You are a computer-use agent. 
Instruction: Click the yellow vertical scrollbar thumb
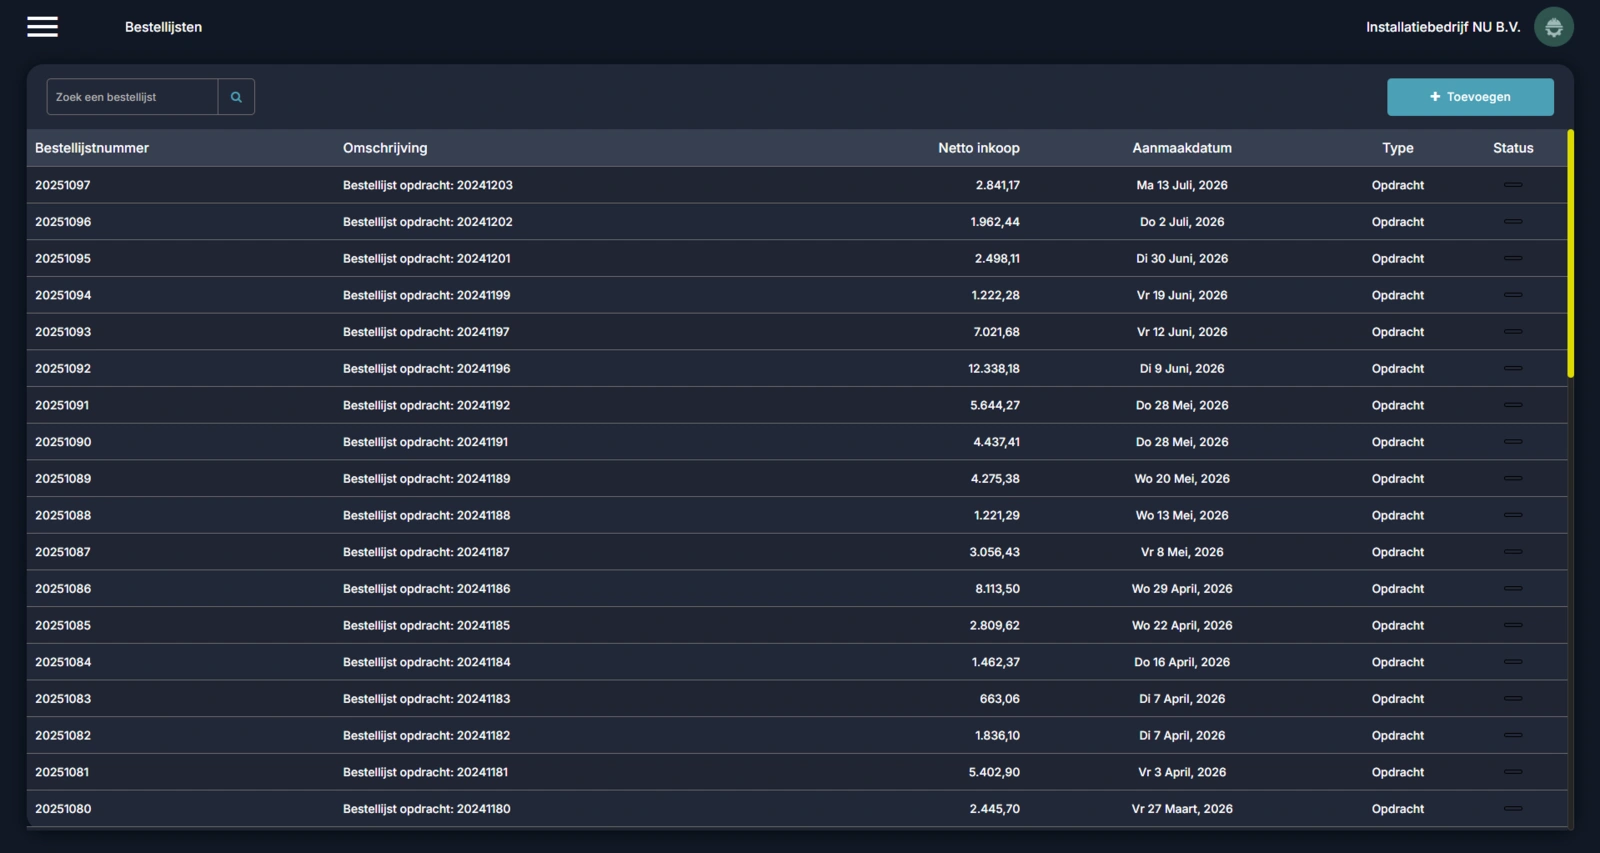(x=1570, y=254)
